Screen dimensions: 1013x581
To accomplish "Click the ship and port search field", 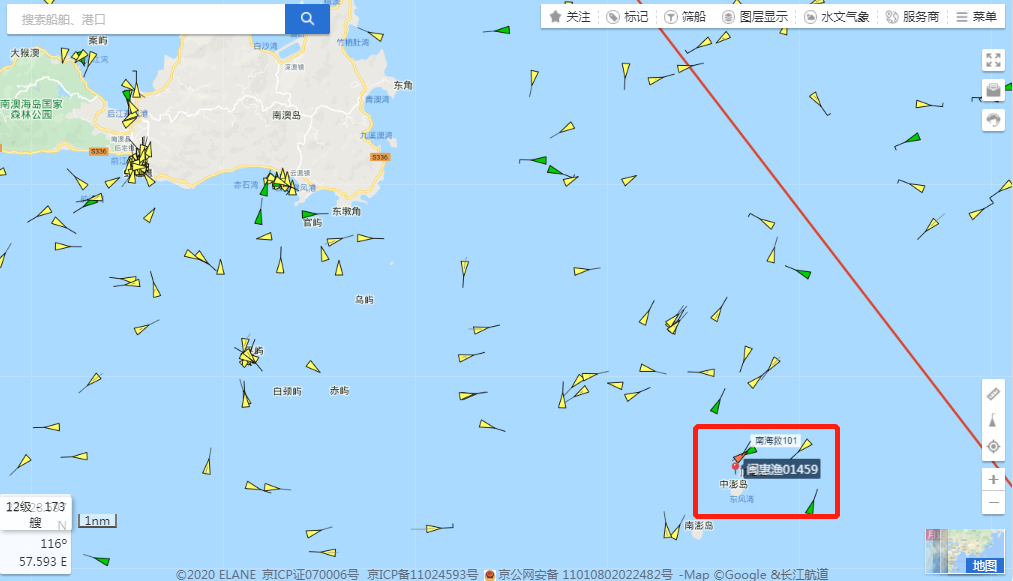I will (146, 19).
